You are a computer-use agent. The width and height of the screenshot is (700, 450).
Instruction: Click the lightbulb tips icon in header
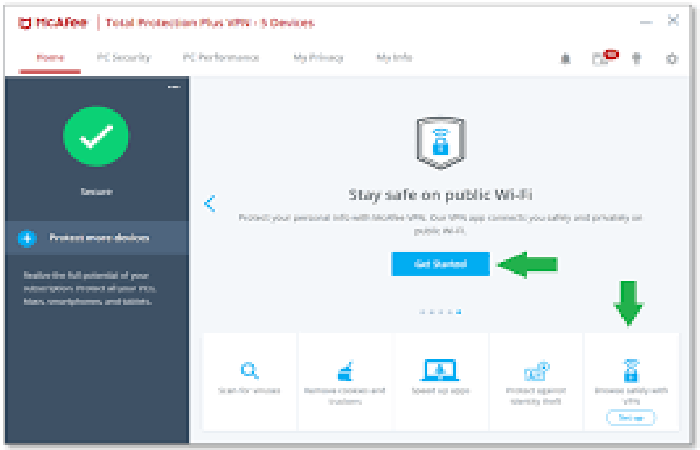tap(637, 59)
